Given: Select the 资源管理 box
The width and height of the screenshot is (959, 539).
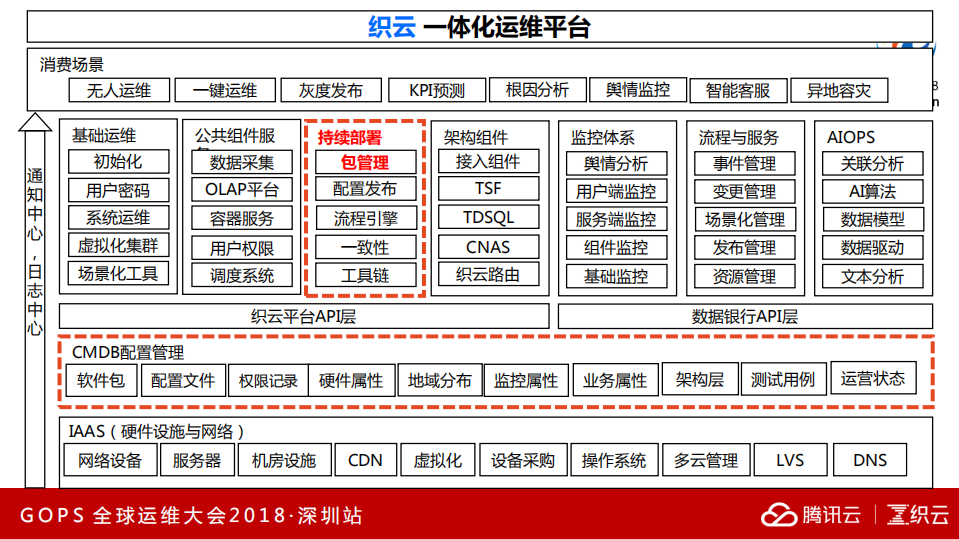Looking at the screenshot, I should (744, 276).
